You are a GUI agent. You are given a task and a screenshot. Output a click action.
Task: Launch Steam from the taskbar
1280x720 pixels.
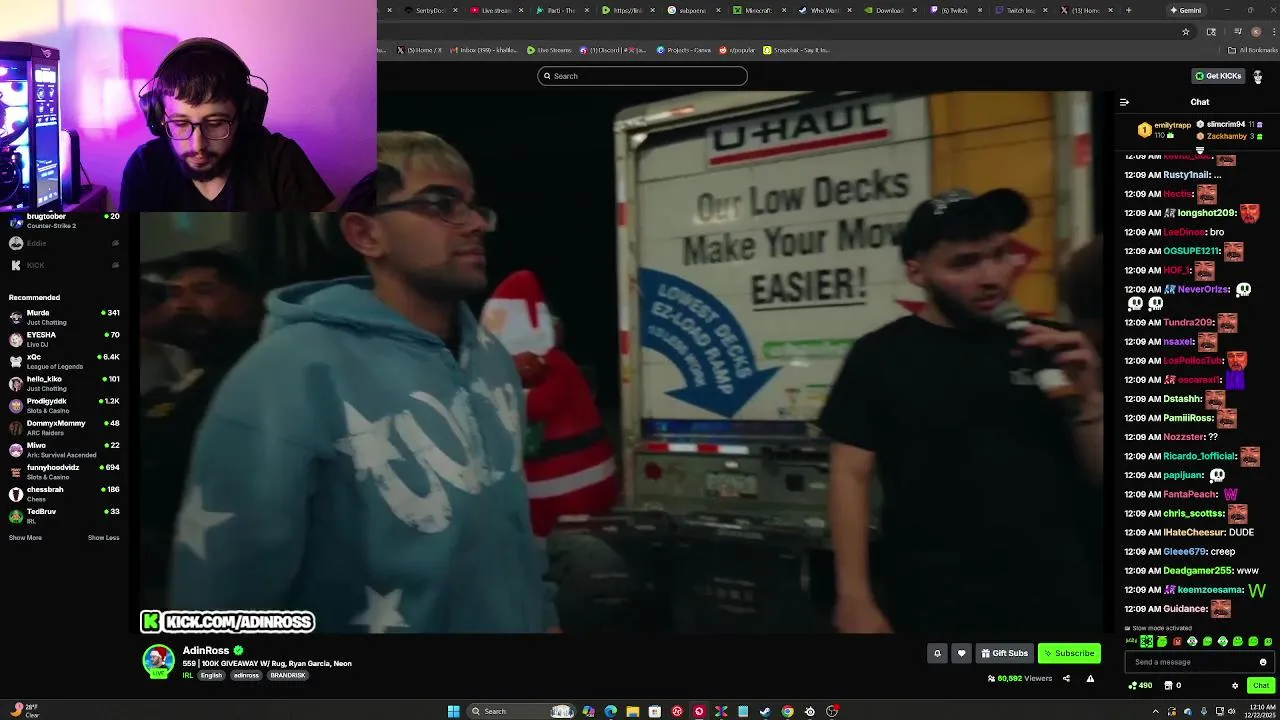coord(765,711)
